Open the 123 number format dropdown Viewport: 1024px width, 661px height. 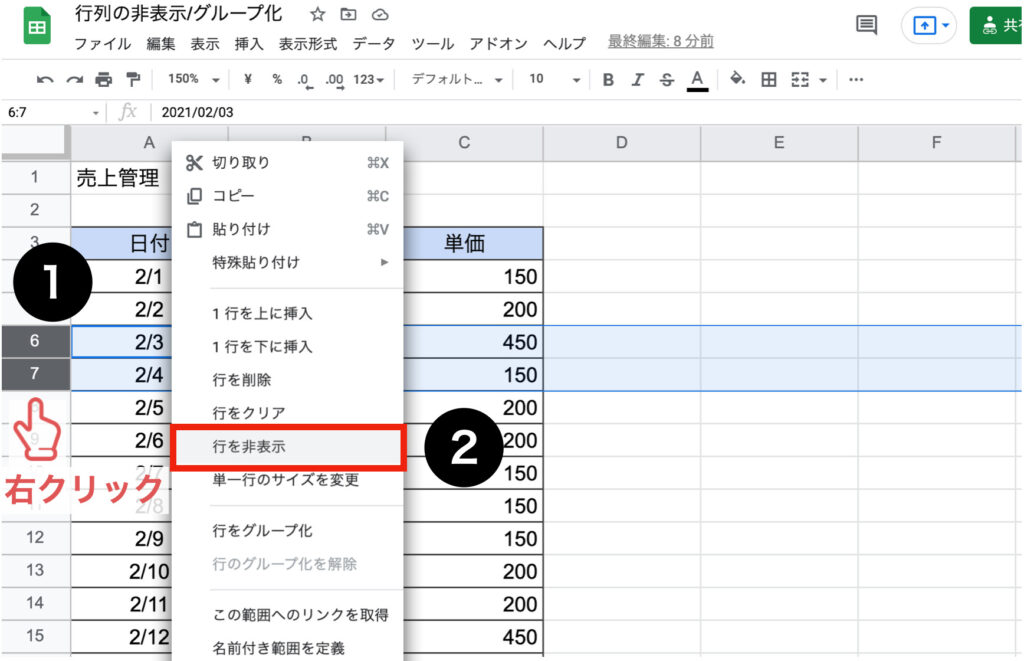tap(369, 80)
